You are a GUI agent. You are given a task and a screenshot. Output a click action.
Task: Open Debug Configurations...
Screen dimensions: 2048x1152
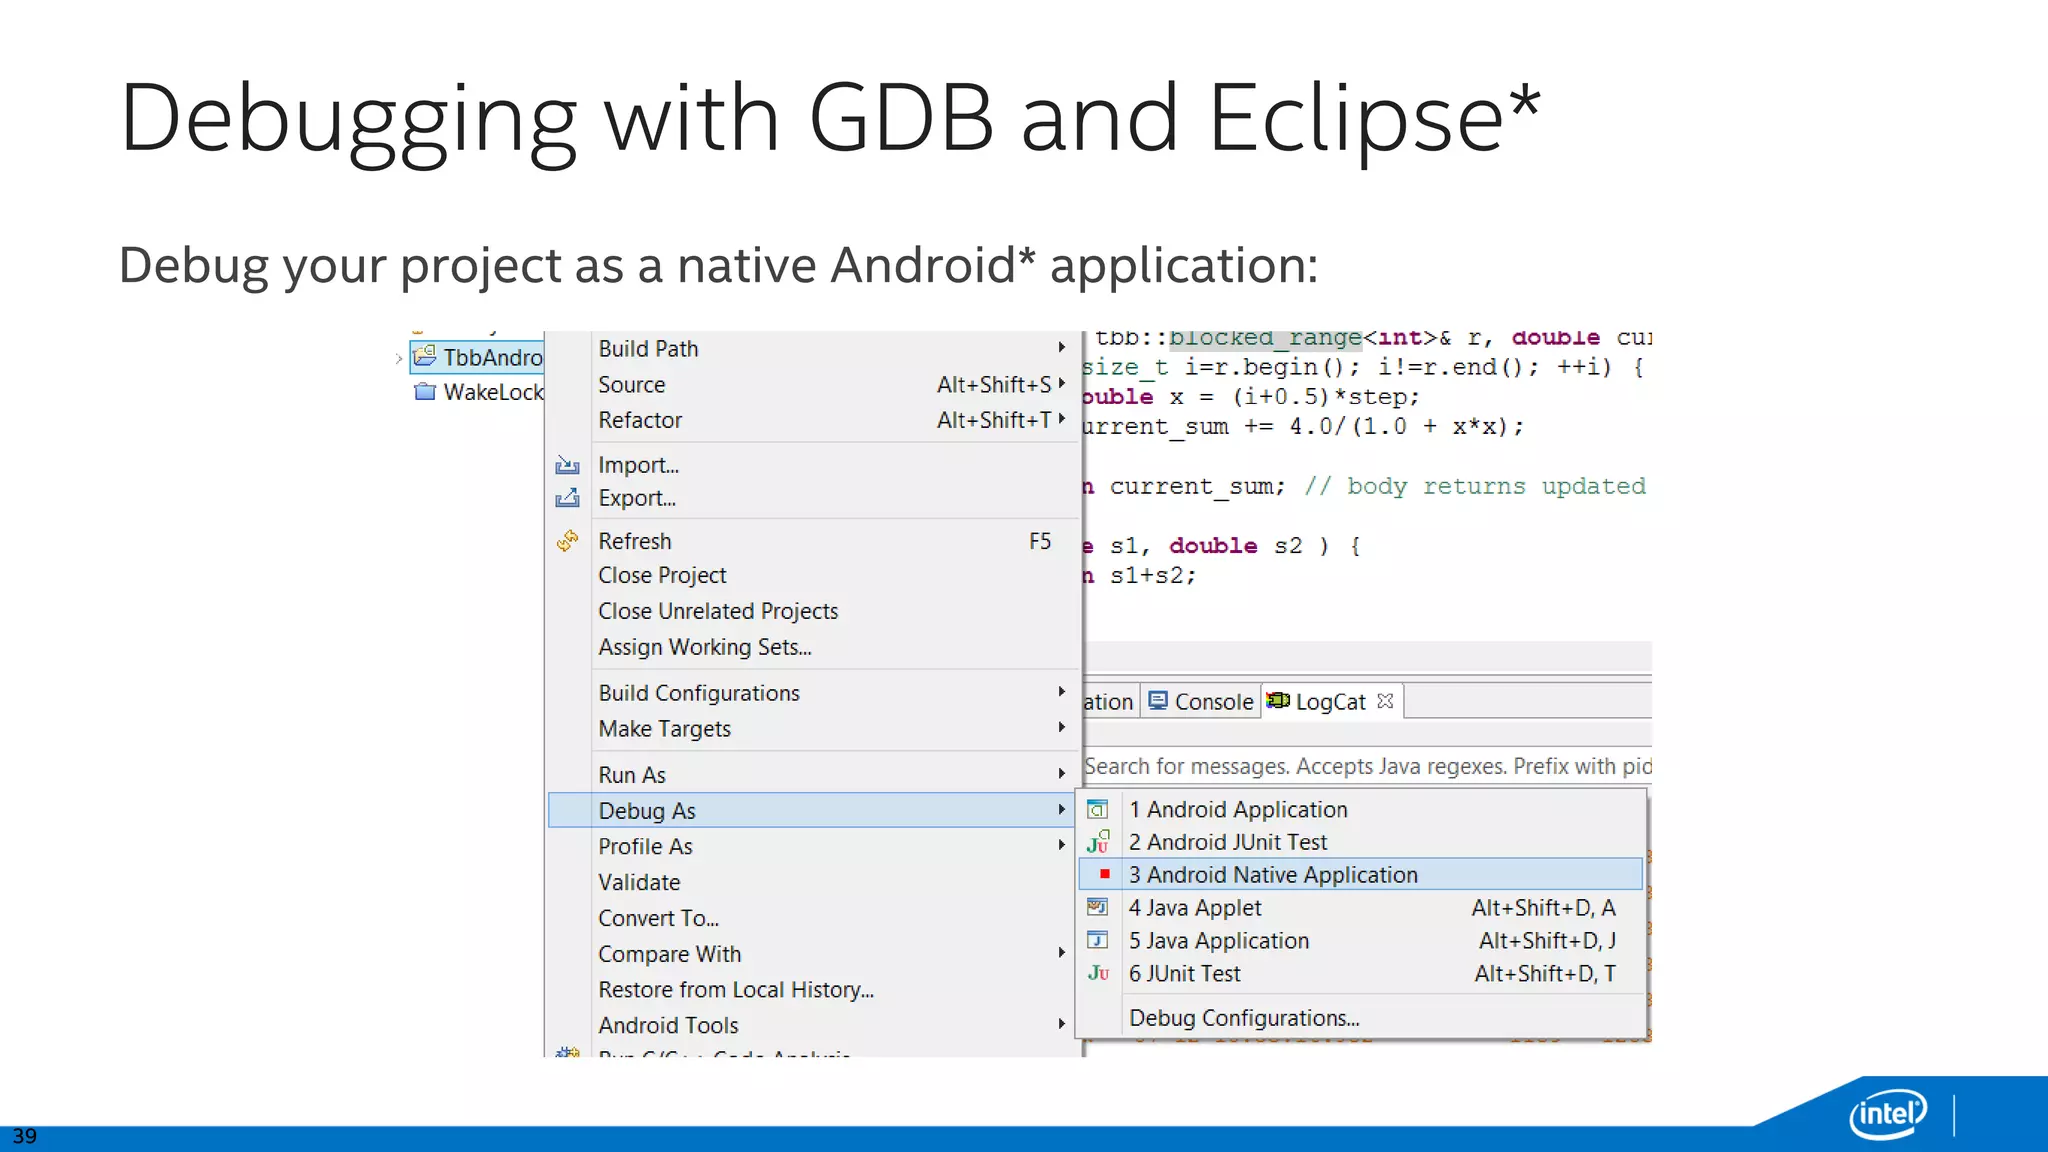click(1361, 1017)
